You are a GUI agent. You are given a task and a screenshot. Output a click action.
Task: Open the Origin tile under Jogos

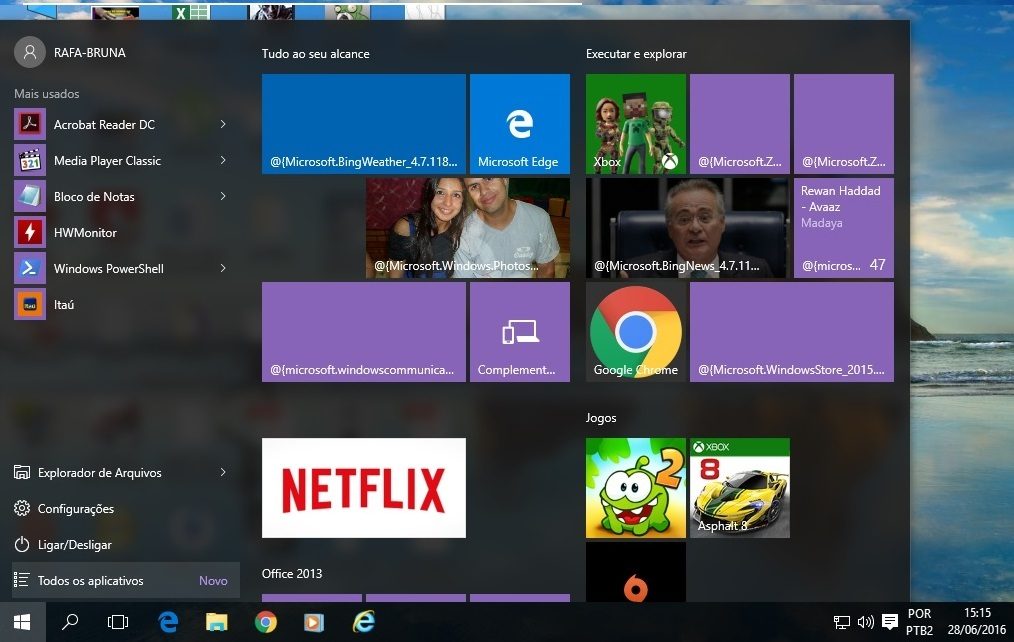click(636, 572)
